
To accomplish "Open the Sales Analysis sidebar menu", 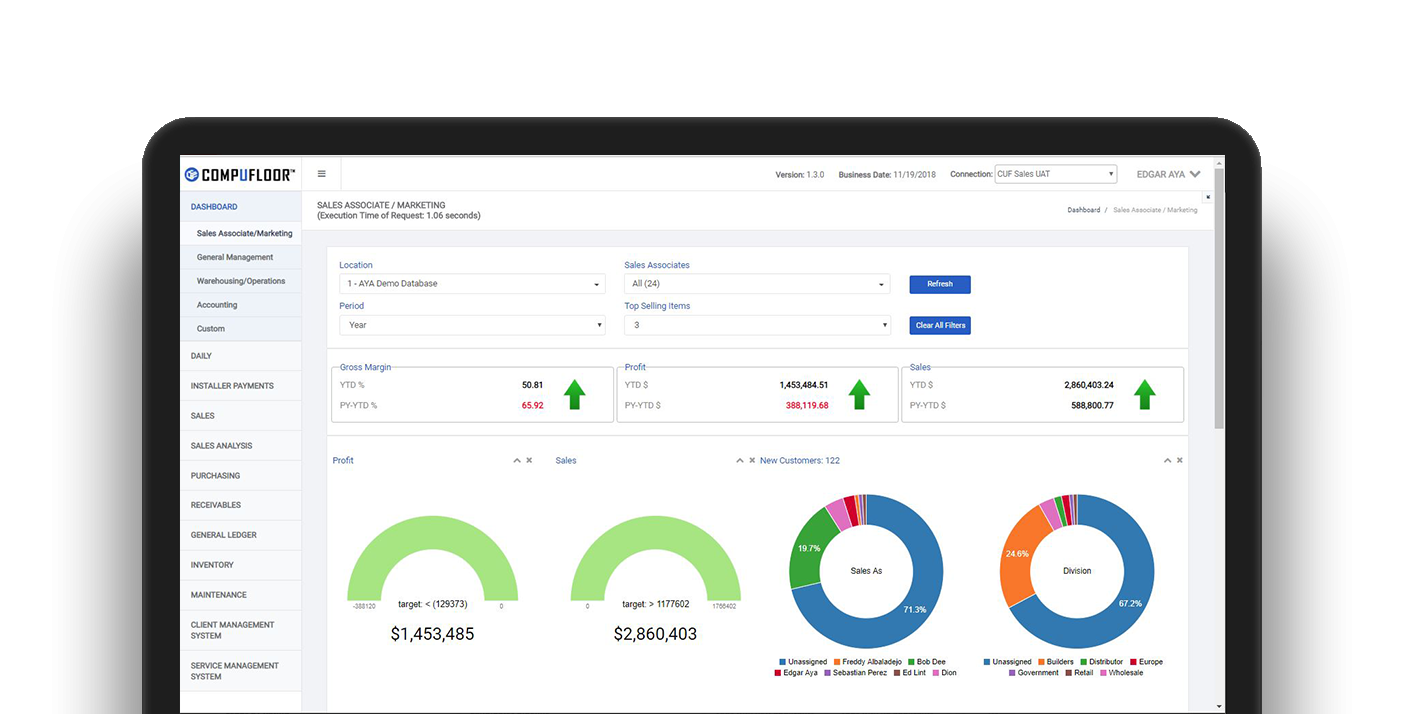I will coord(222,446).
